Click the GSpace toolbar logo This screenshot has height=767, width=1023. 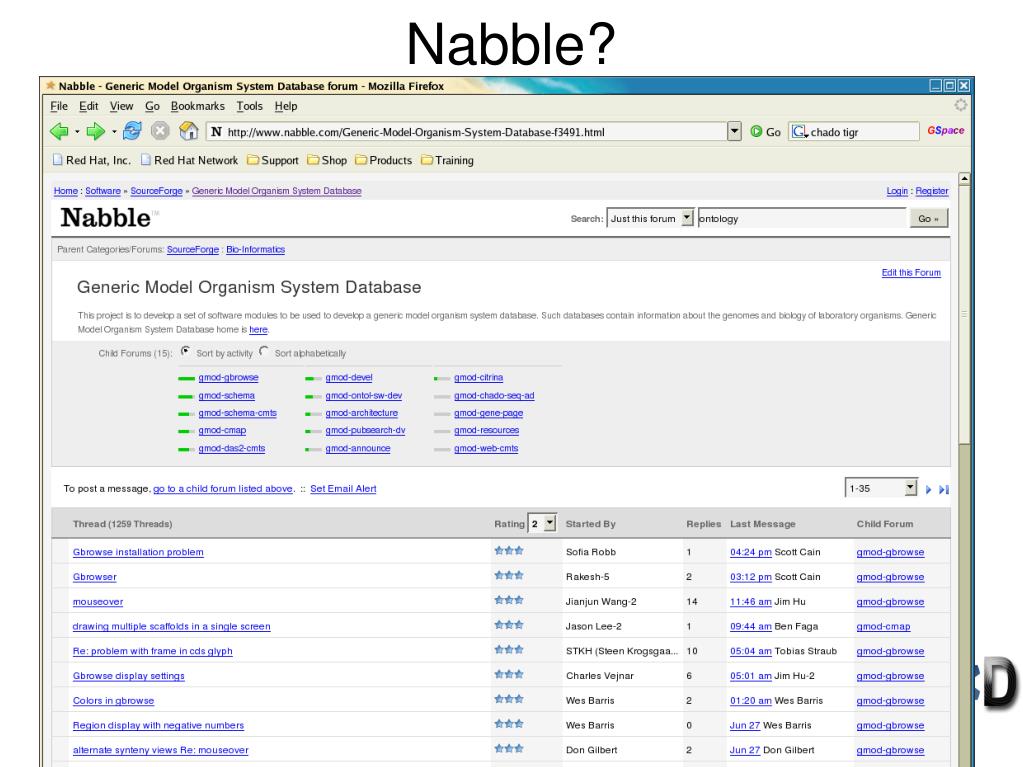945,130
